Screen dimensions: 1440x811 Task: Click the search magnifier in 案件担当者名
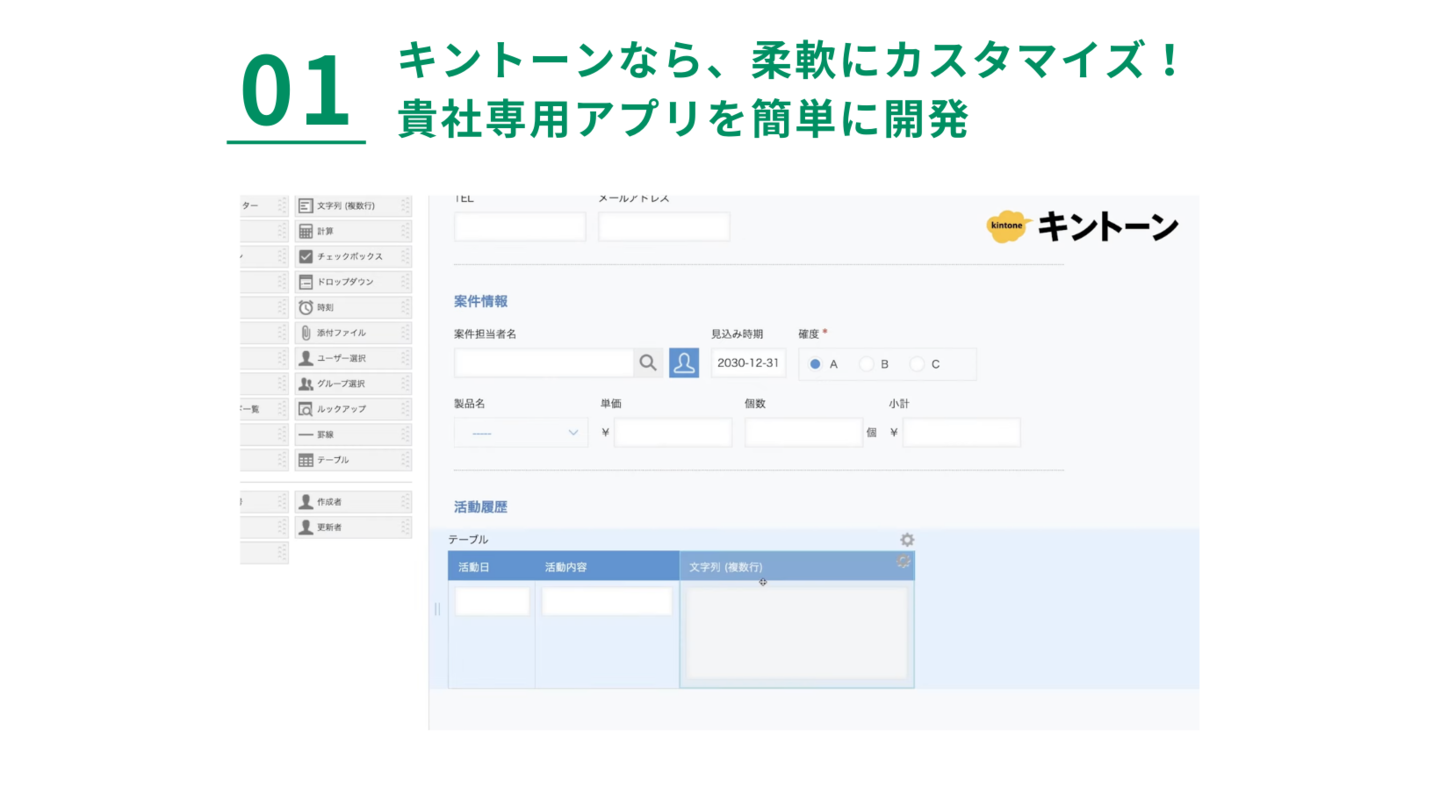pos(648,362)
